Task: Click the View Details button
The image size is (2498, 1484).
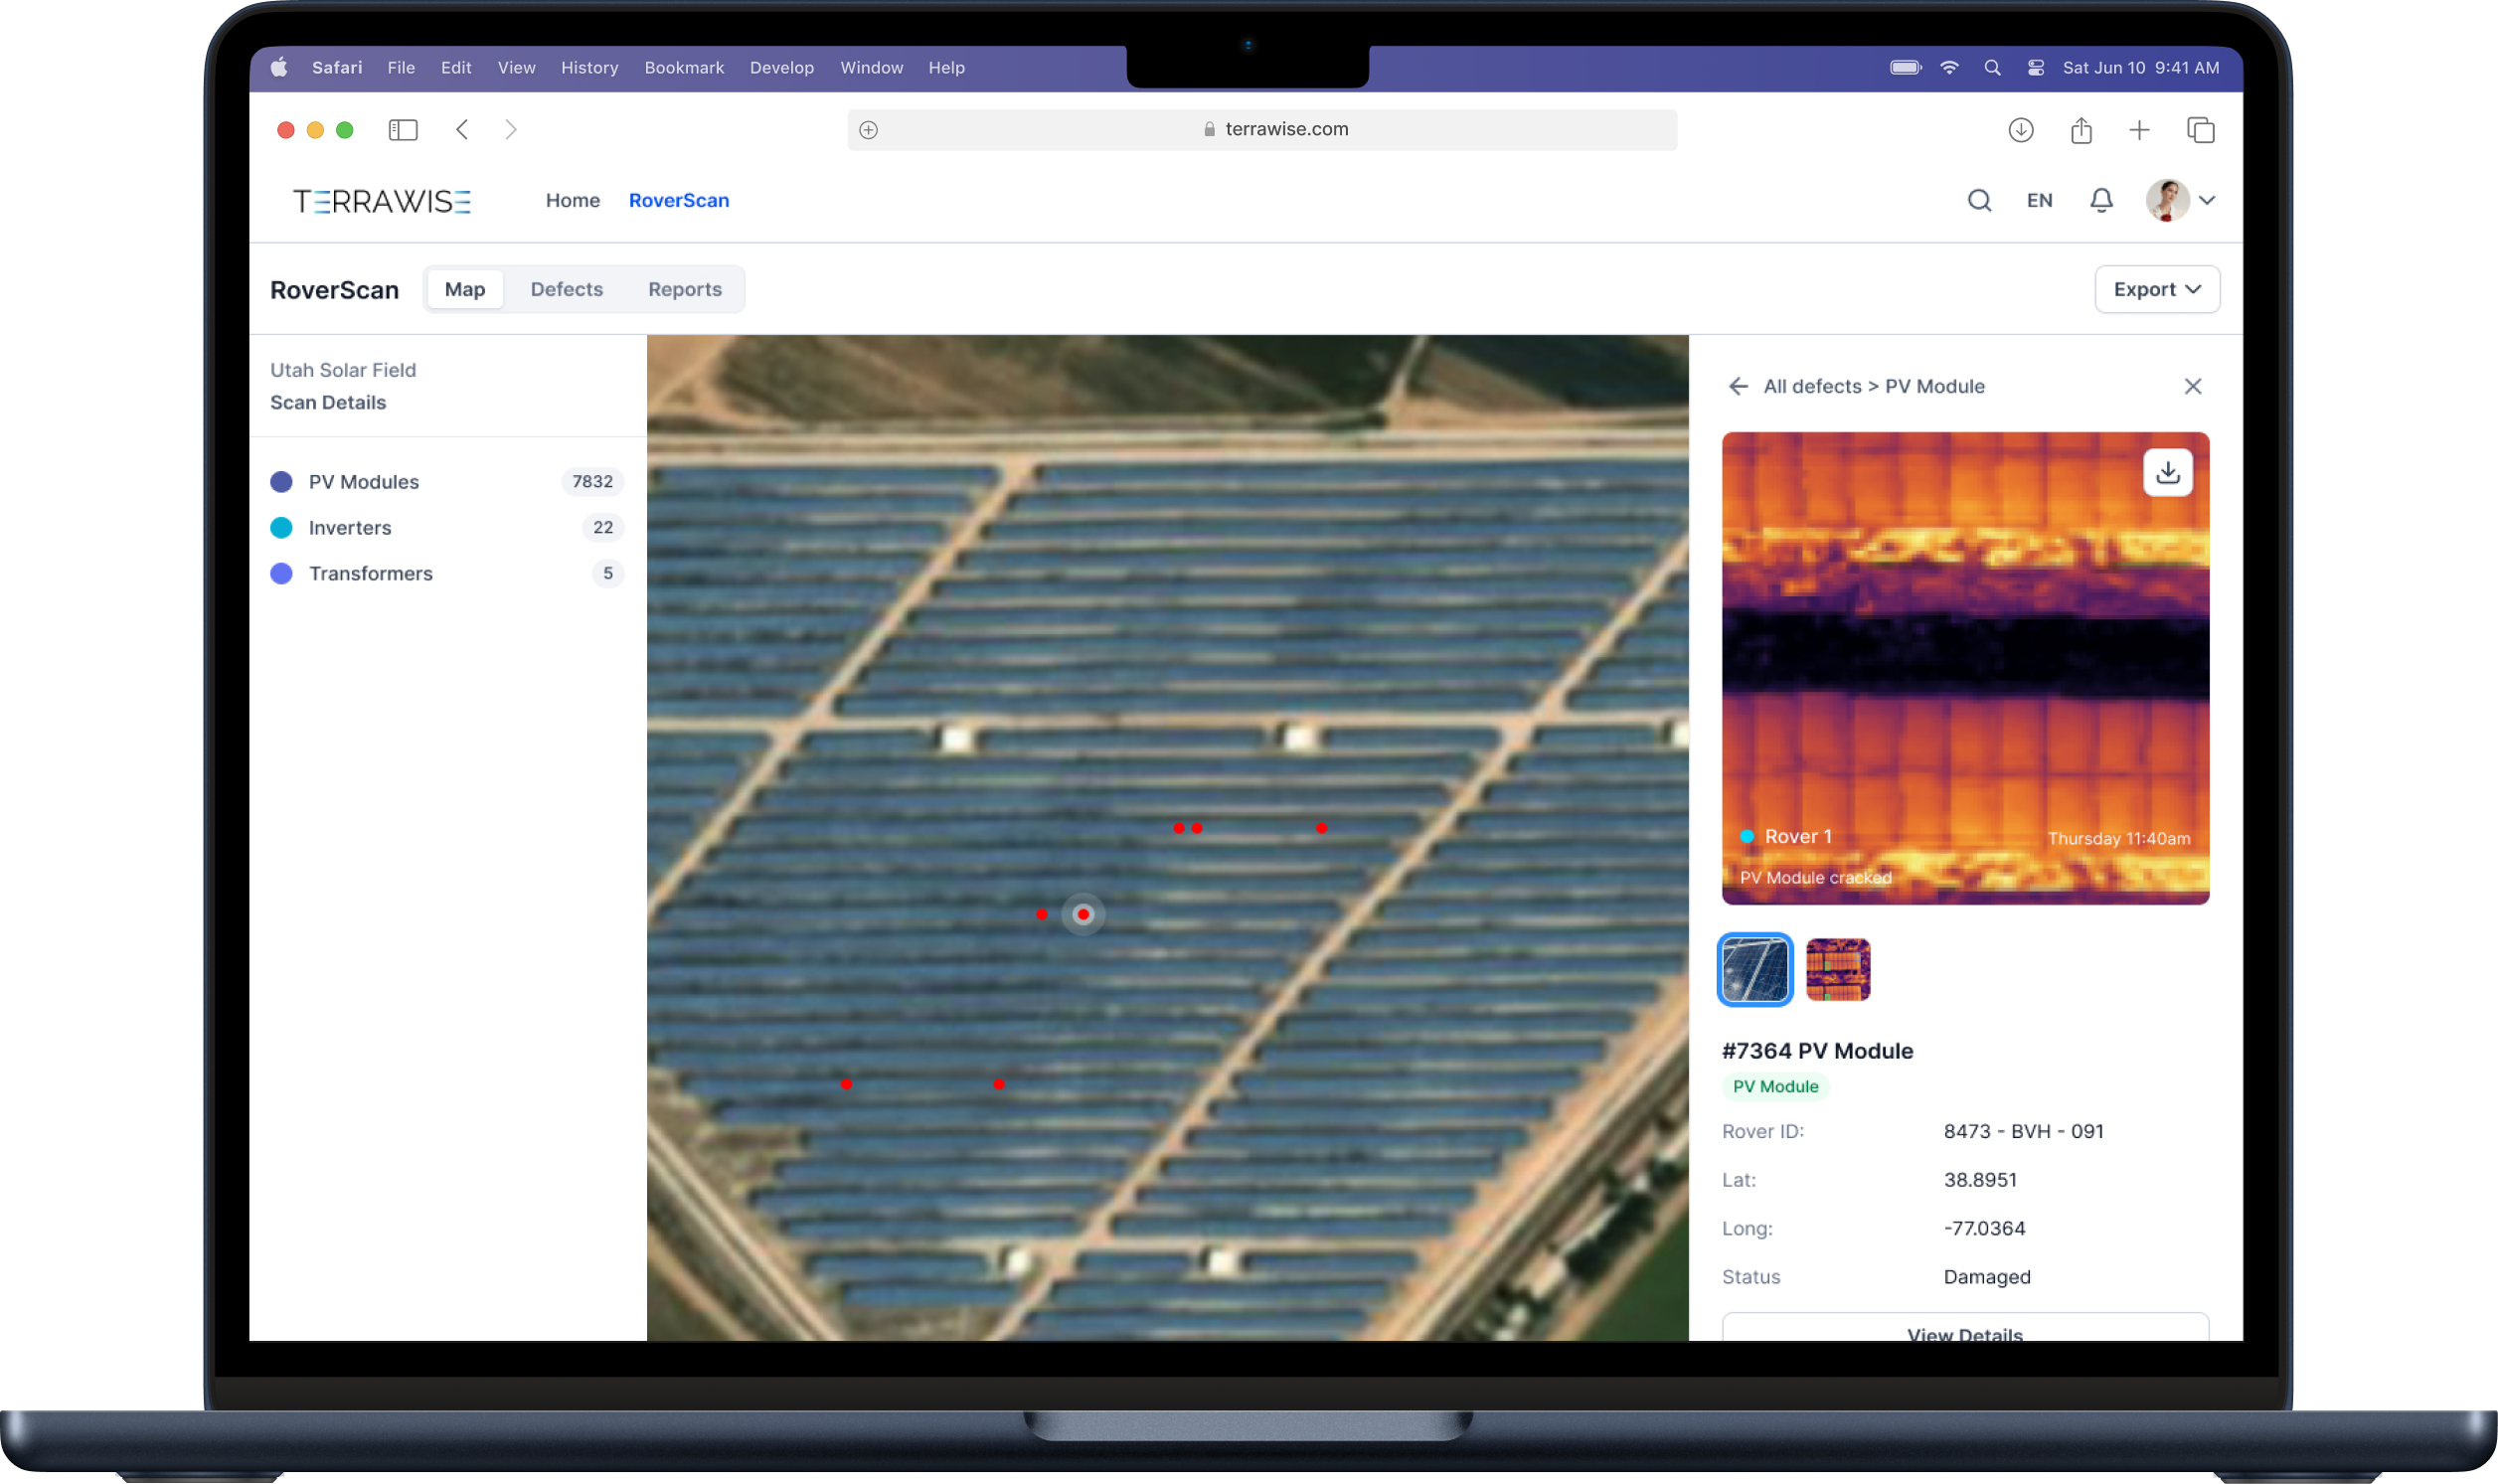Action: 1964,1330
